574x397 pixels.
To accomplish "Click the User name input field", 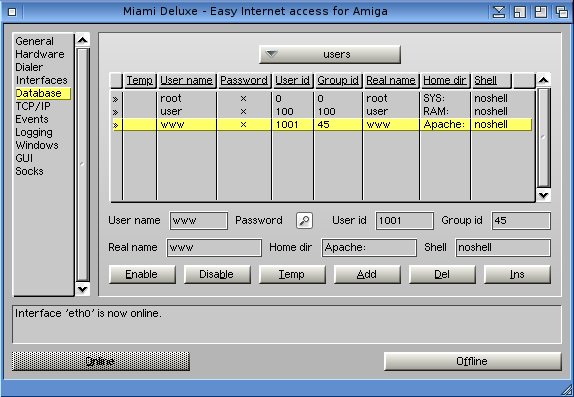I will coord(199,220).
